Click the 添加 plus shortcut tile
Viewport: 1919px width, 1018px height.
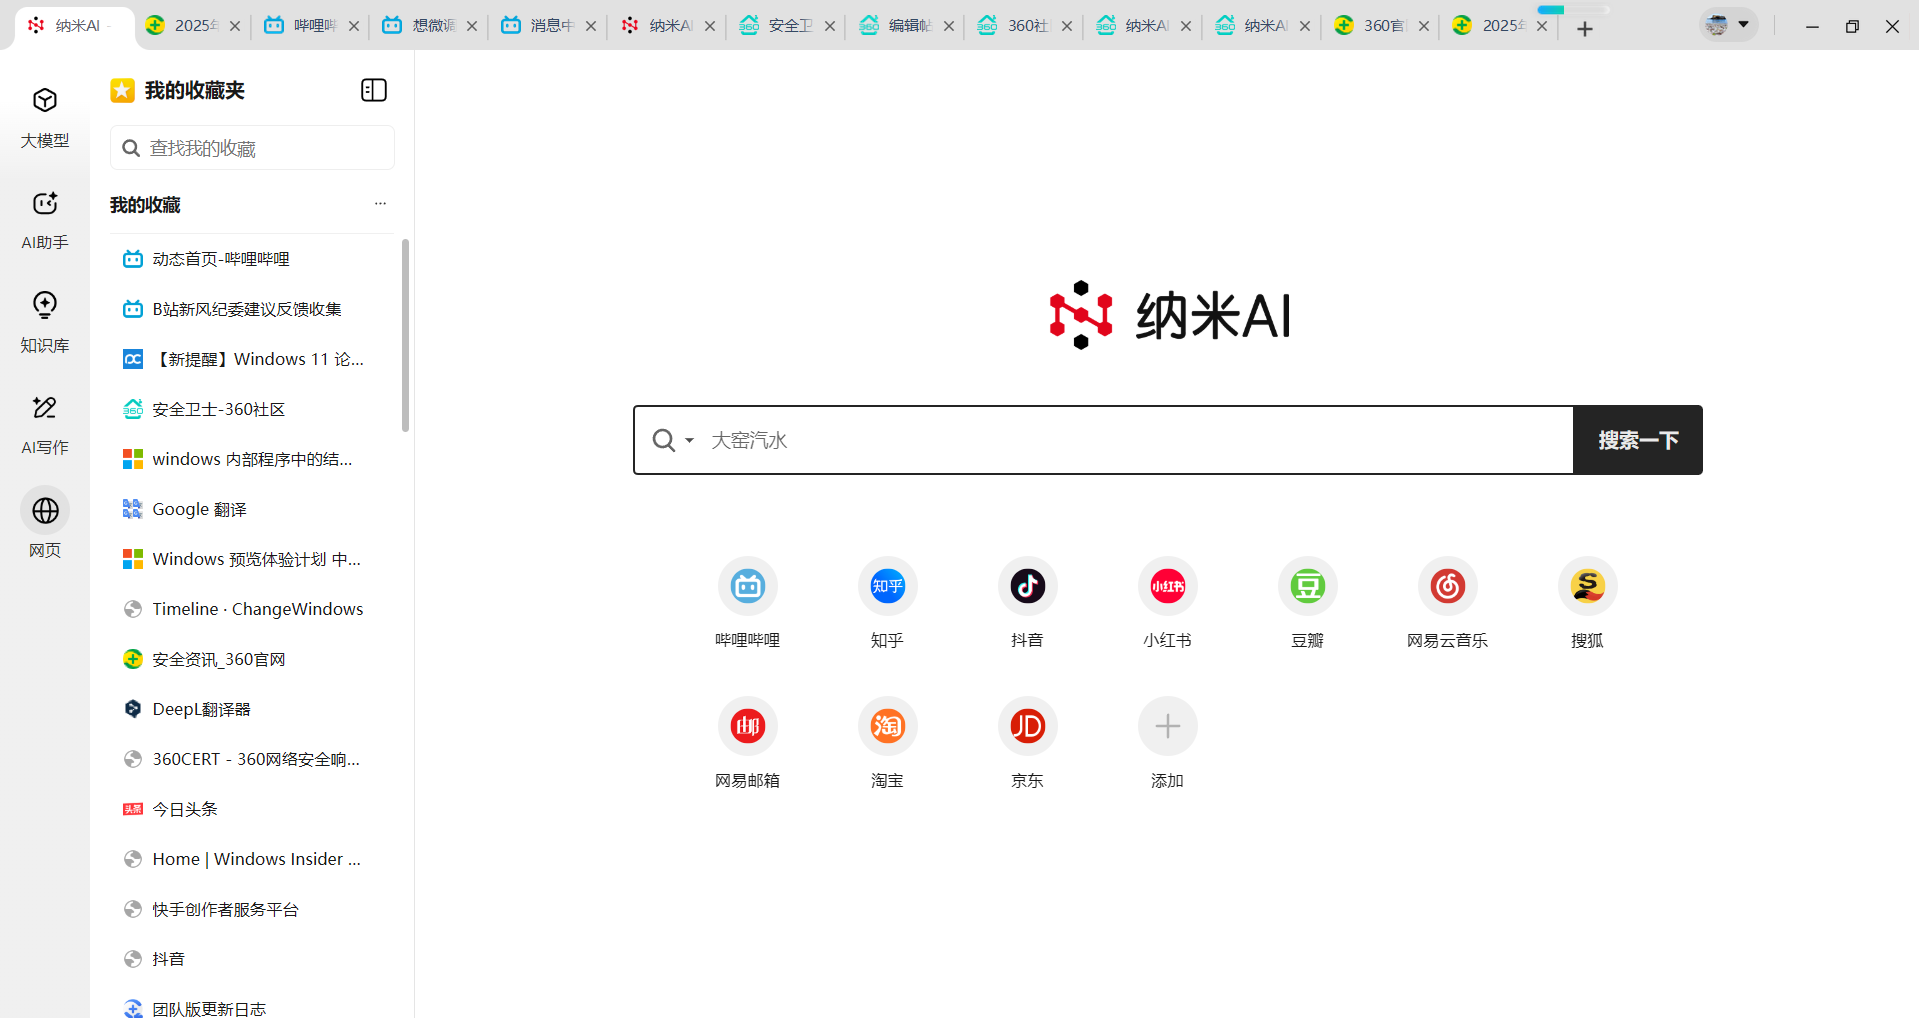coord(1167,726)
